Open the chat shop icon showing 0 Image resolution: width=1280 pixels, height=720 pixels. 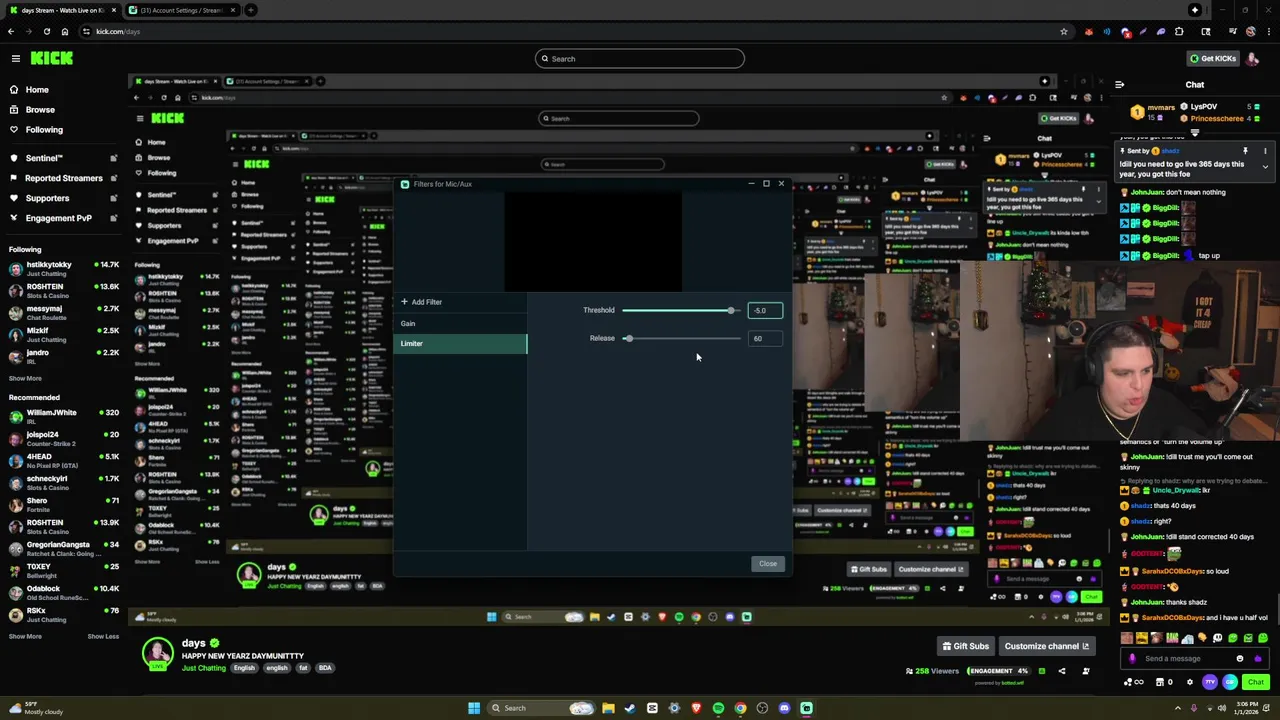coord(1163,682)
